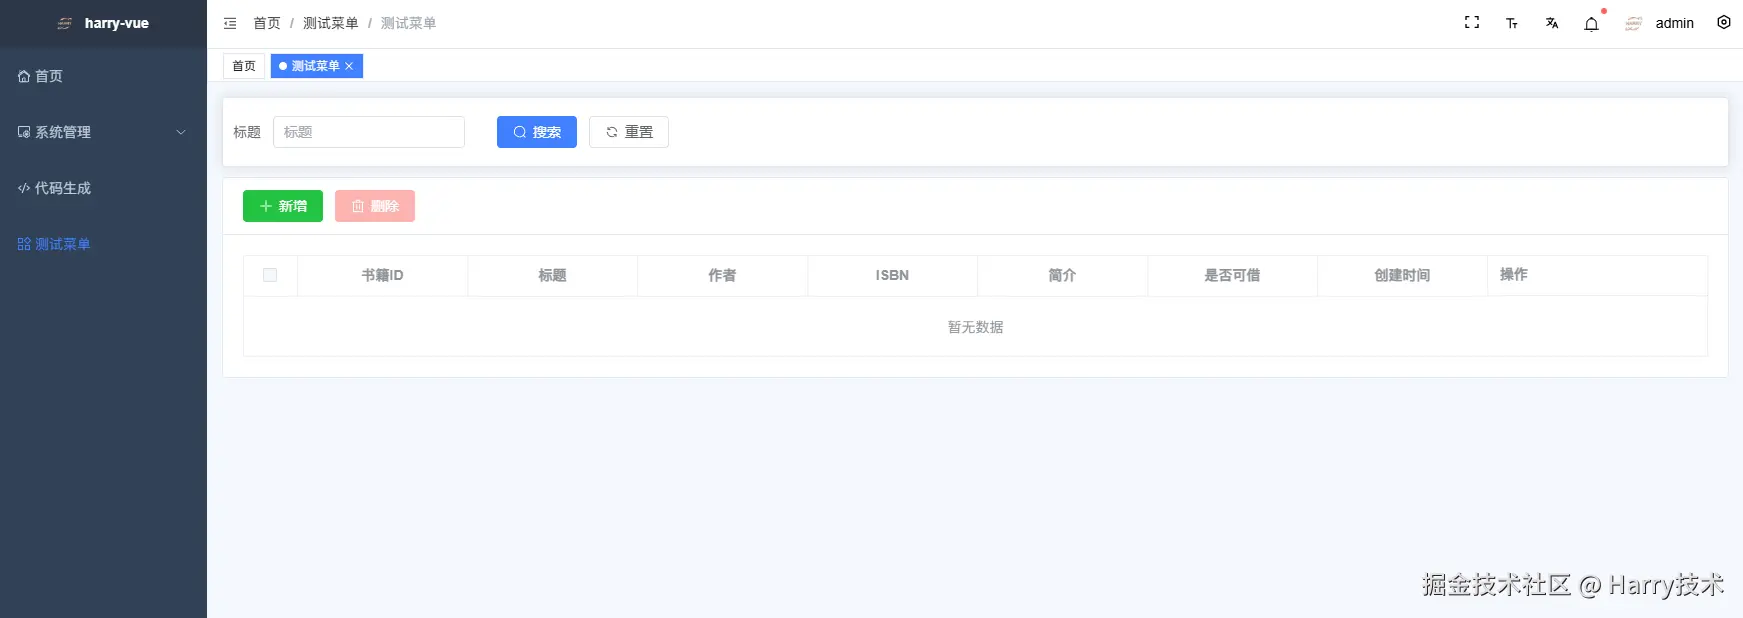This screenshot has width=1743, height=618.
Task: Click the 操作 column header
Action: [x=1597, y=275]
